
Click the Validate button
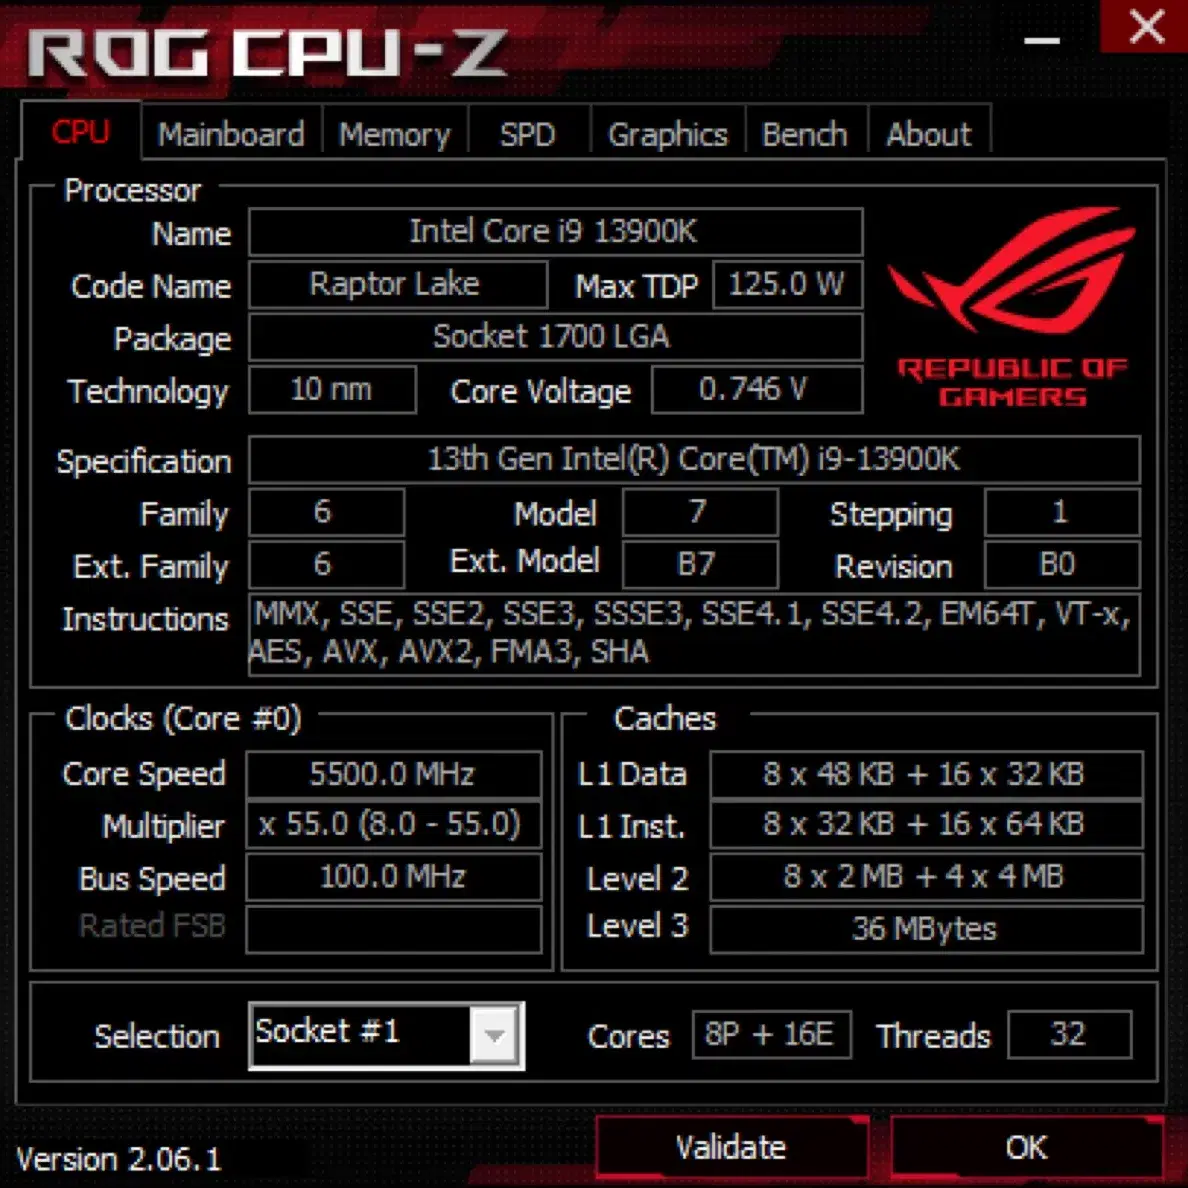pos(731,1147)
